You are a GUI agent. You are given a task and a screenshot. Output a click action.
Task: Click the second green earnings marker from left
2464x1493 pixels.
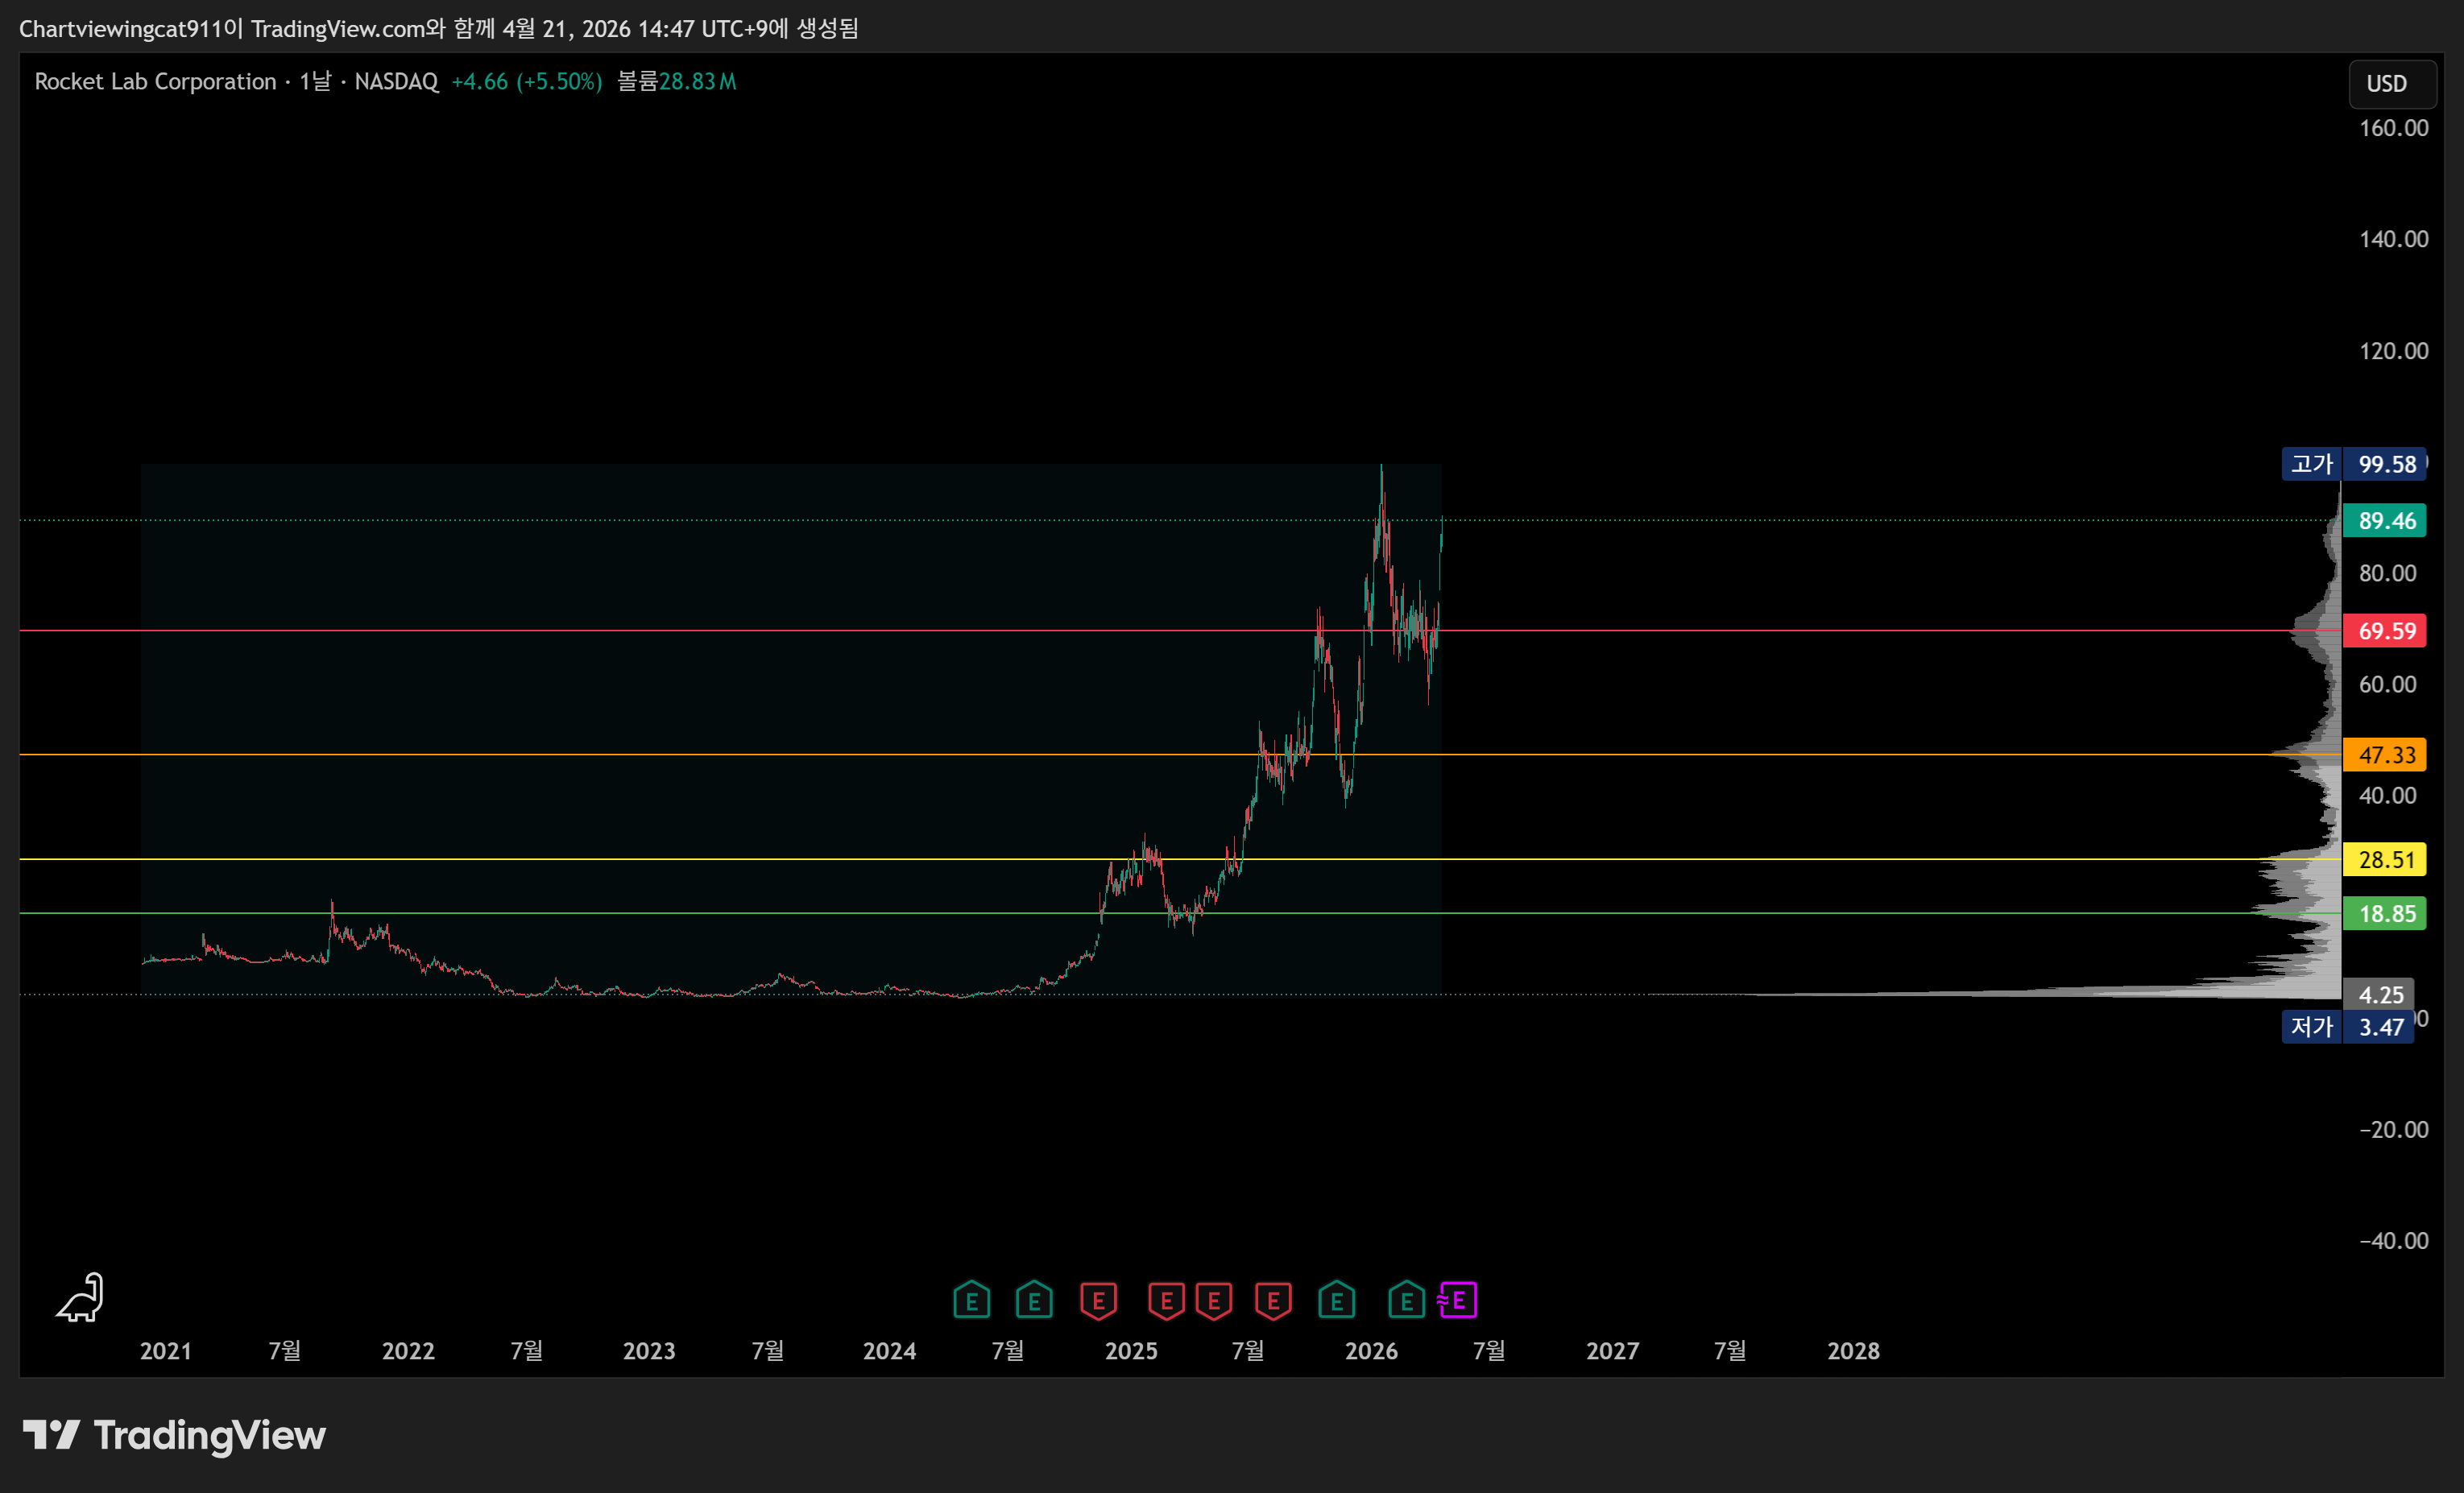(1034, 1301)
